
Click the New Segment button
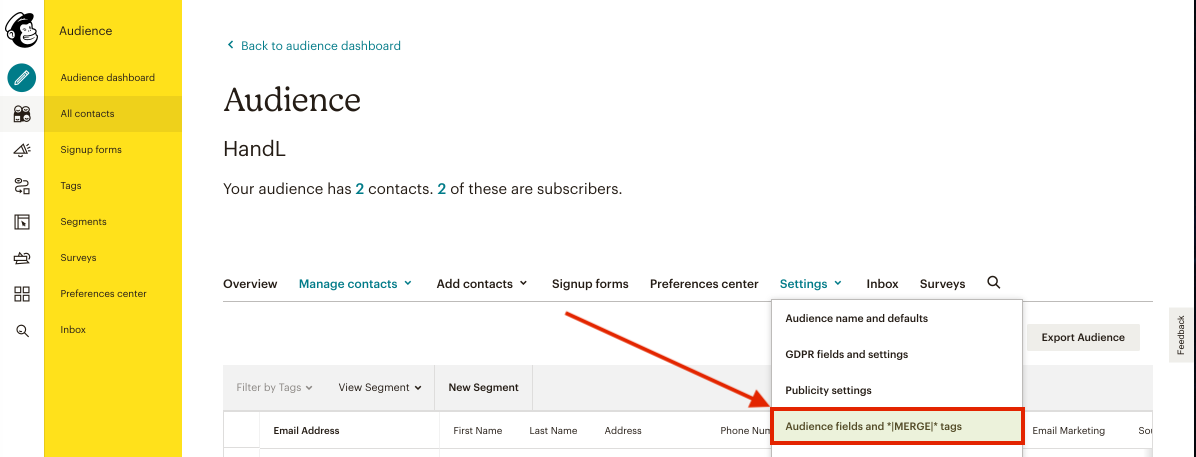coord(483,388)
